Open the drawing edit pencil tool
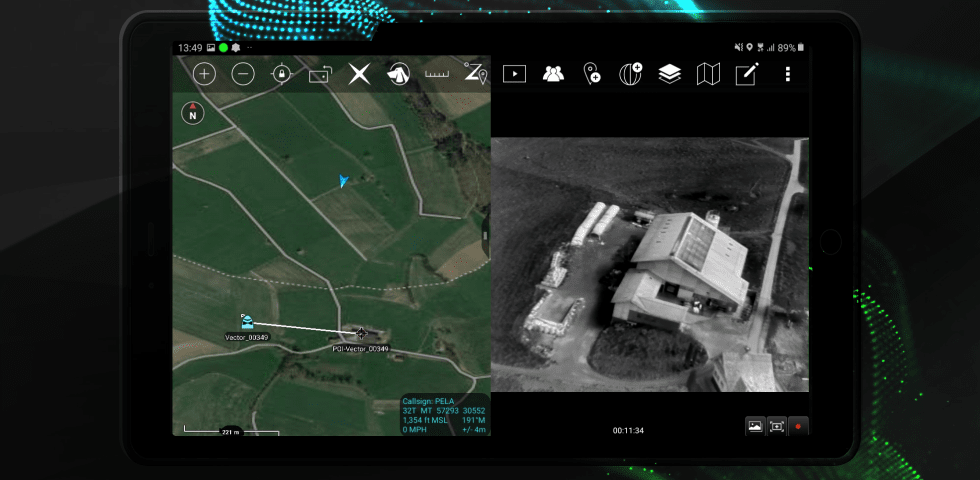980x480 pixels. (747, 74)
